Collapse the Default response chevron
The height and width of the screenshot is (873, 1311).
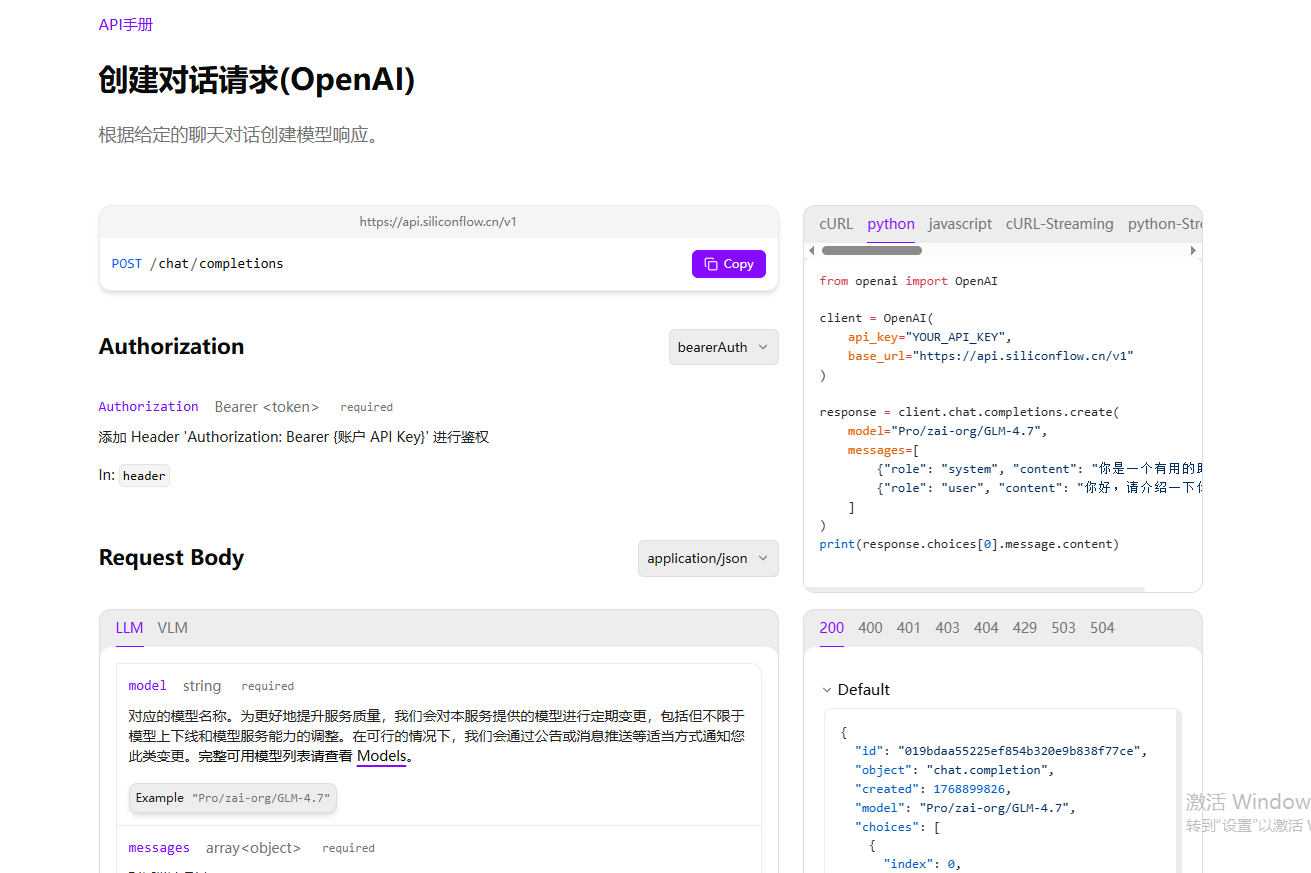[x=827, y=690]
